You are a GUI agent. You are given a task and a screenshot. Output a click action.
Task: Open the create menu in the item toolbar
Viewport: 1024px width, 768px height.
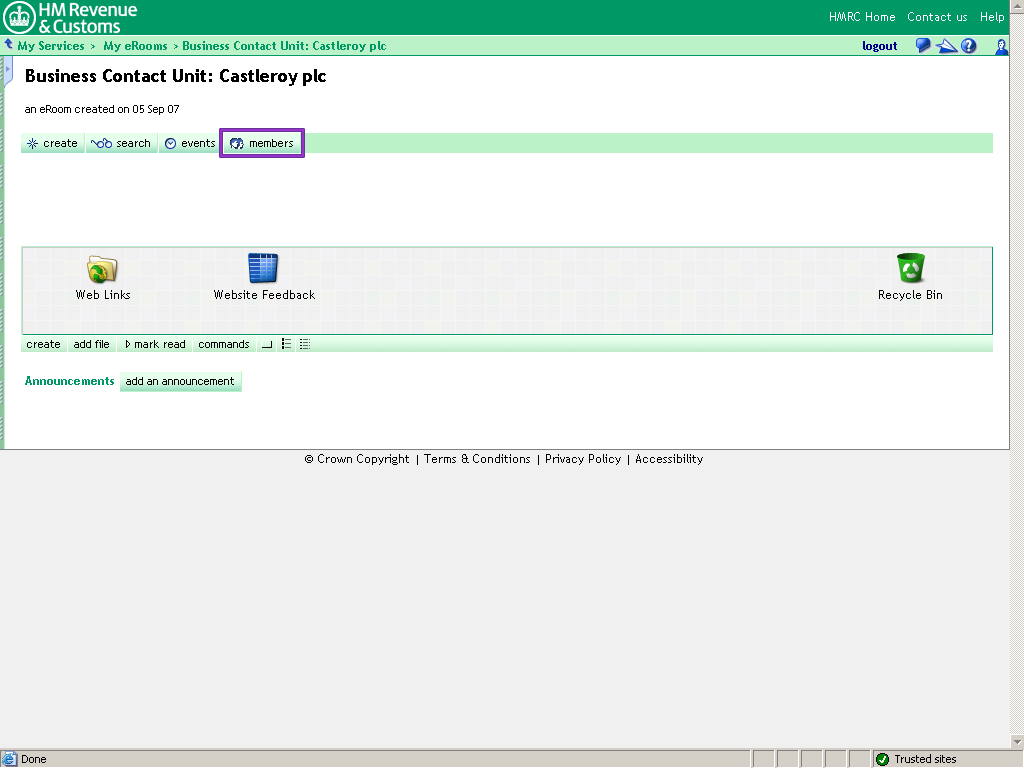click(x=42, y=344)
